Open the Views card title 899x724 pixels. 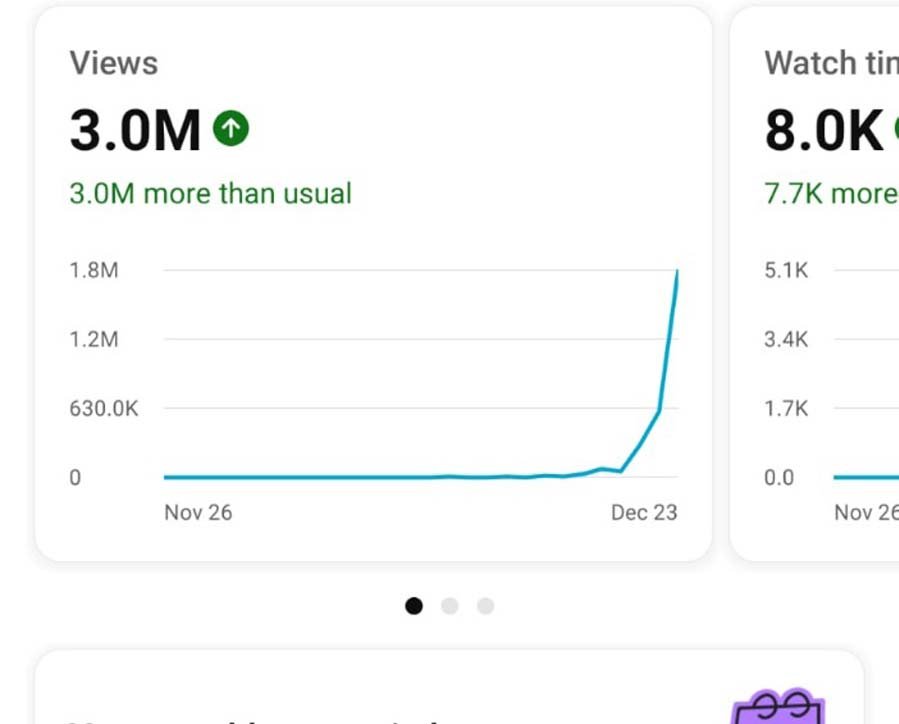[114, 63]
